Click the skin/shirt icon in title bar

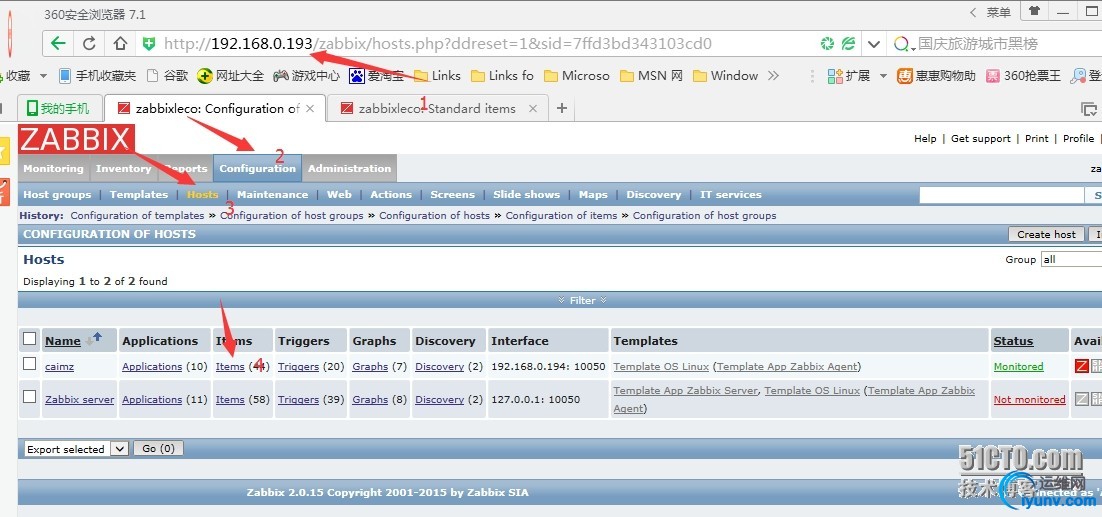pyautogui.click(x=1035, y=11)
